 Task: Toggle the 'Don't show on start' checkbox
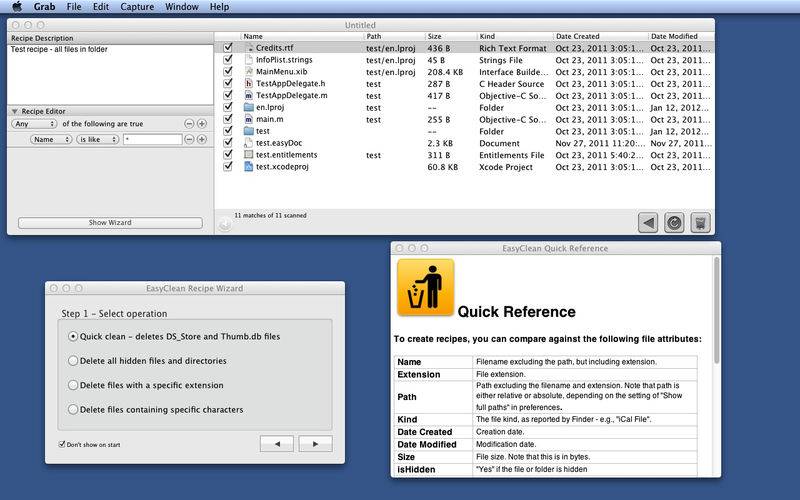tap(62, 443)
